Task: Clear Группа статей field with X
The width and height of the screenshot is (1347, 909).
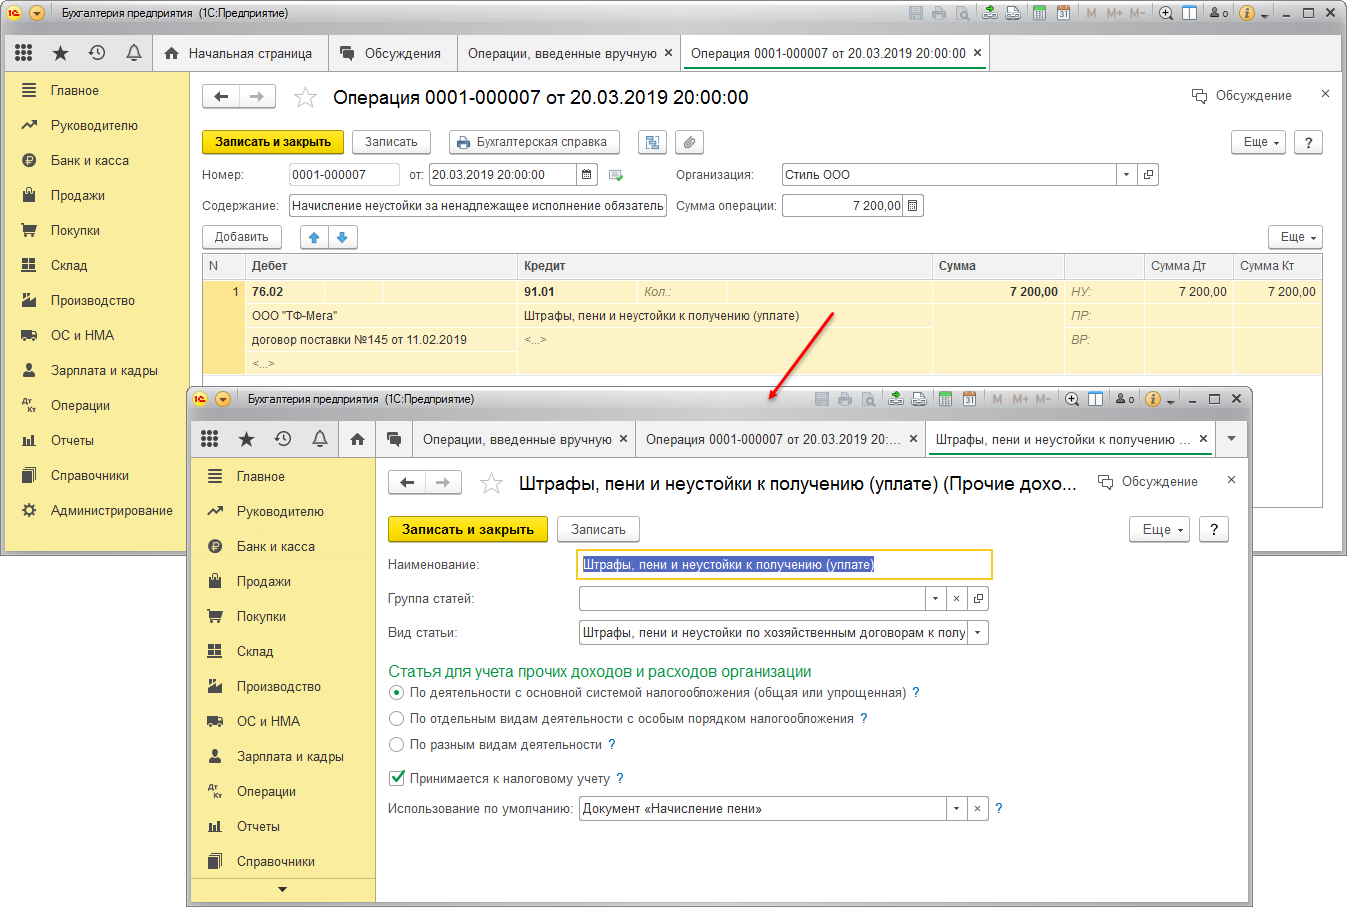Action: [956, 598]
